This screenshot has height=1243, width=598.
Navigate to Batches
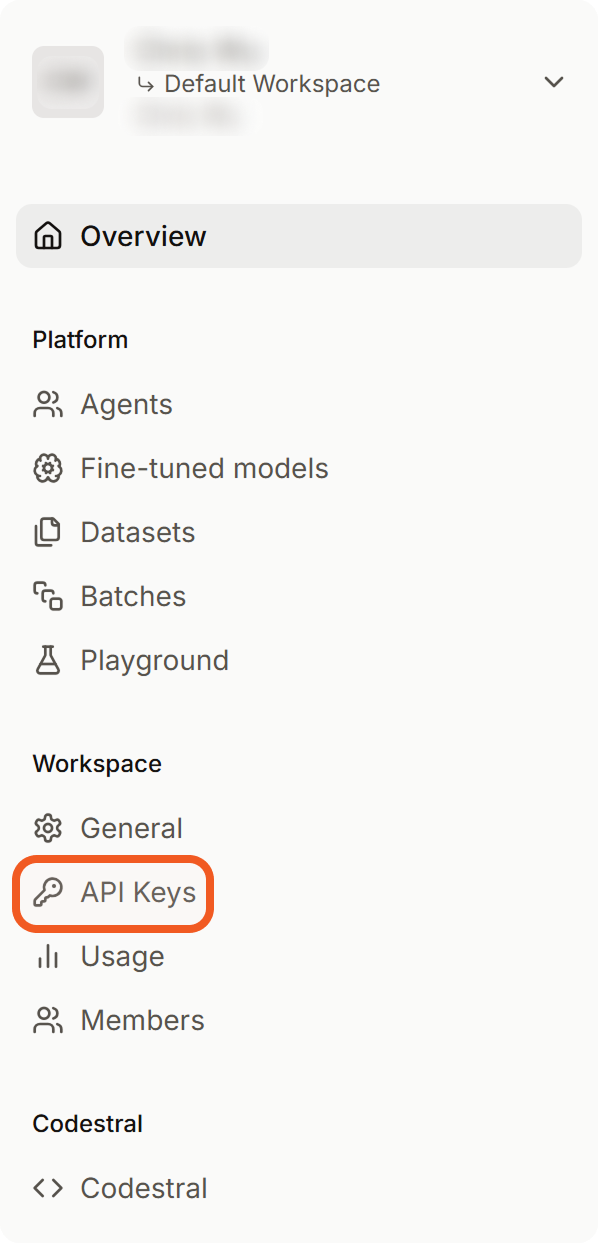click(133, 596)
